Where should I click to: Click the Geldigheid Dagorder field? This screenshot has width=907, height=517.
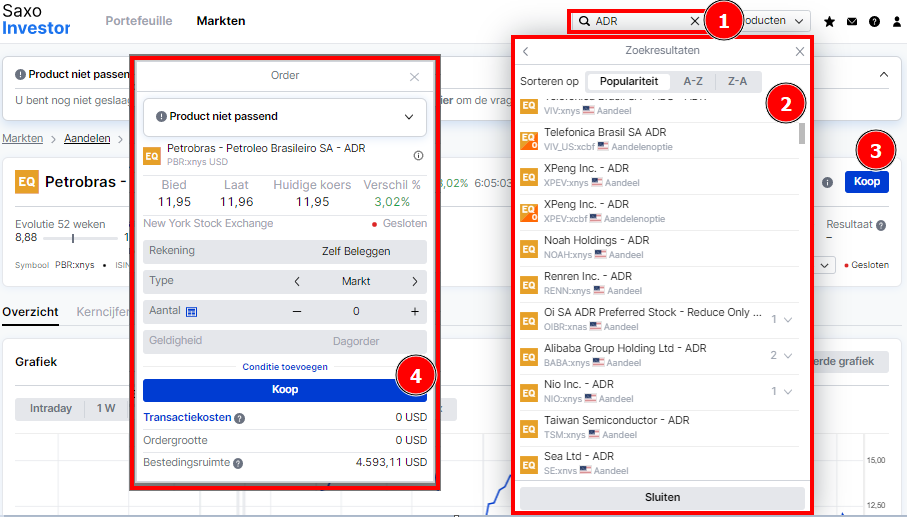(x=285, y=342)
